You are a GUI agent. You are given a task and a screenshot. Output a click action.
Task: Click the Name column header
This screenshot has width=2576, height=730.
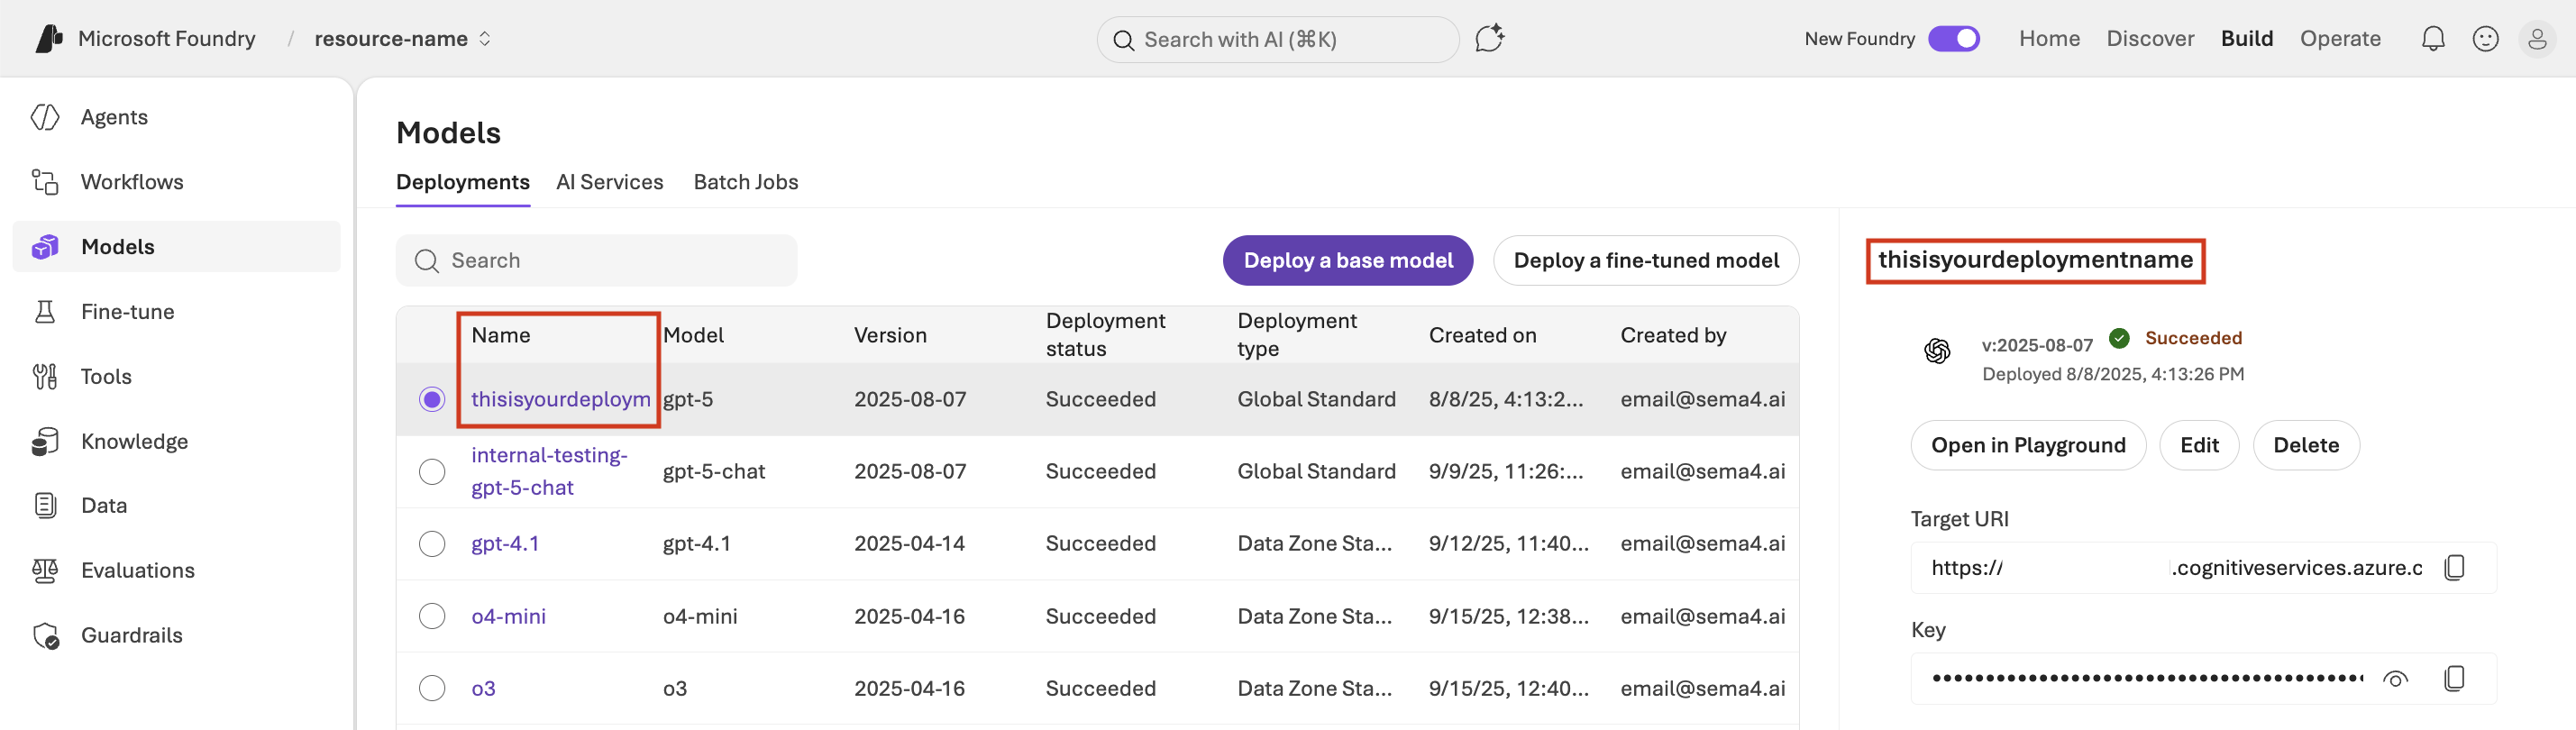point(501,336)
